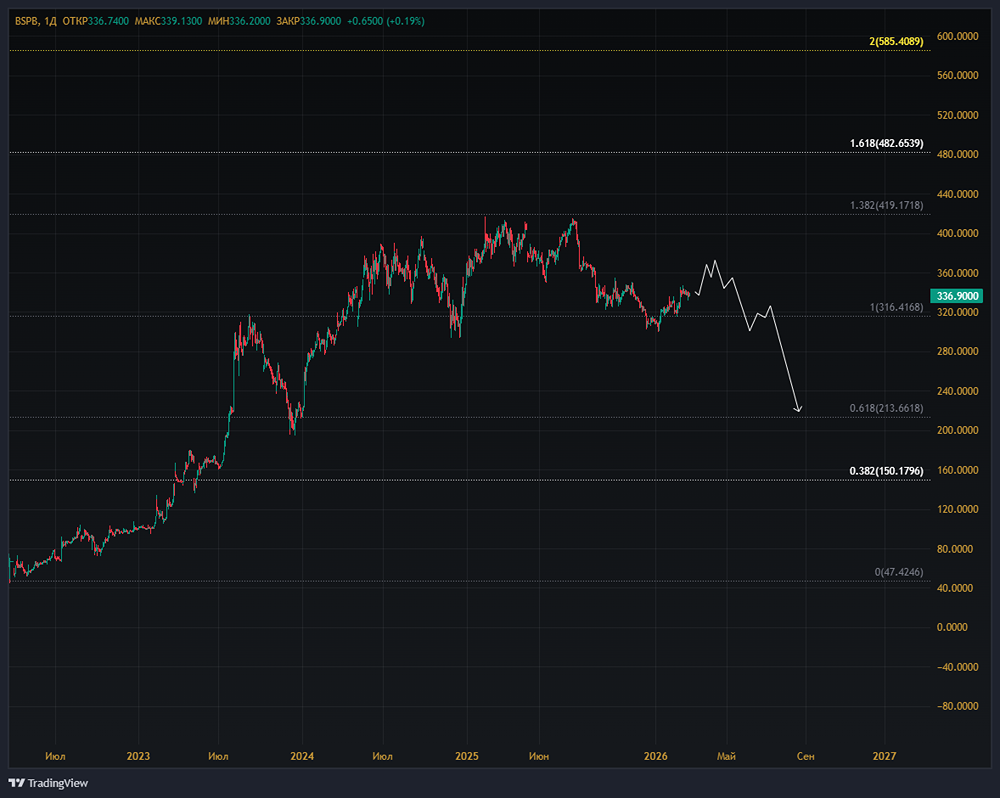Select the 0(47.4246) Fibonacci level label
The width and height of the screenshot is (1000, 798).
899,572
